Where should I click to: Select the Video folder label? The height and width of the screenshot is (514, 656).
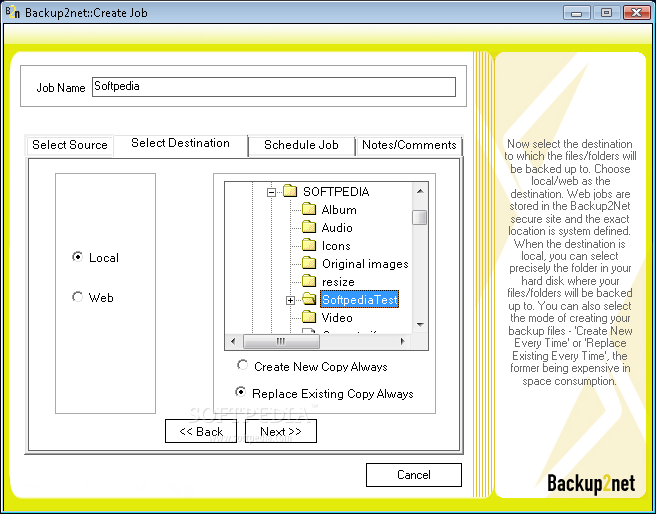(337, 317)
